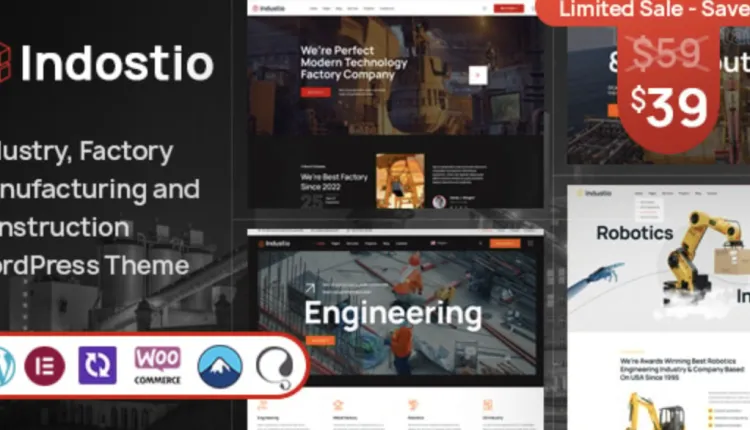
Task: Click the highlighted Home item in Engineering demo nav
Action: 320,243
